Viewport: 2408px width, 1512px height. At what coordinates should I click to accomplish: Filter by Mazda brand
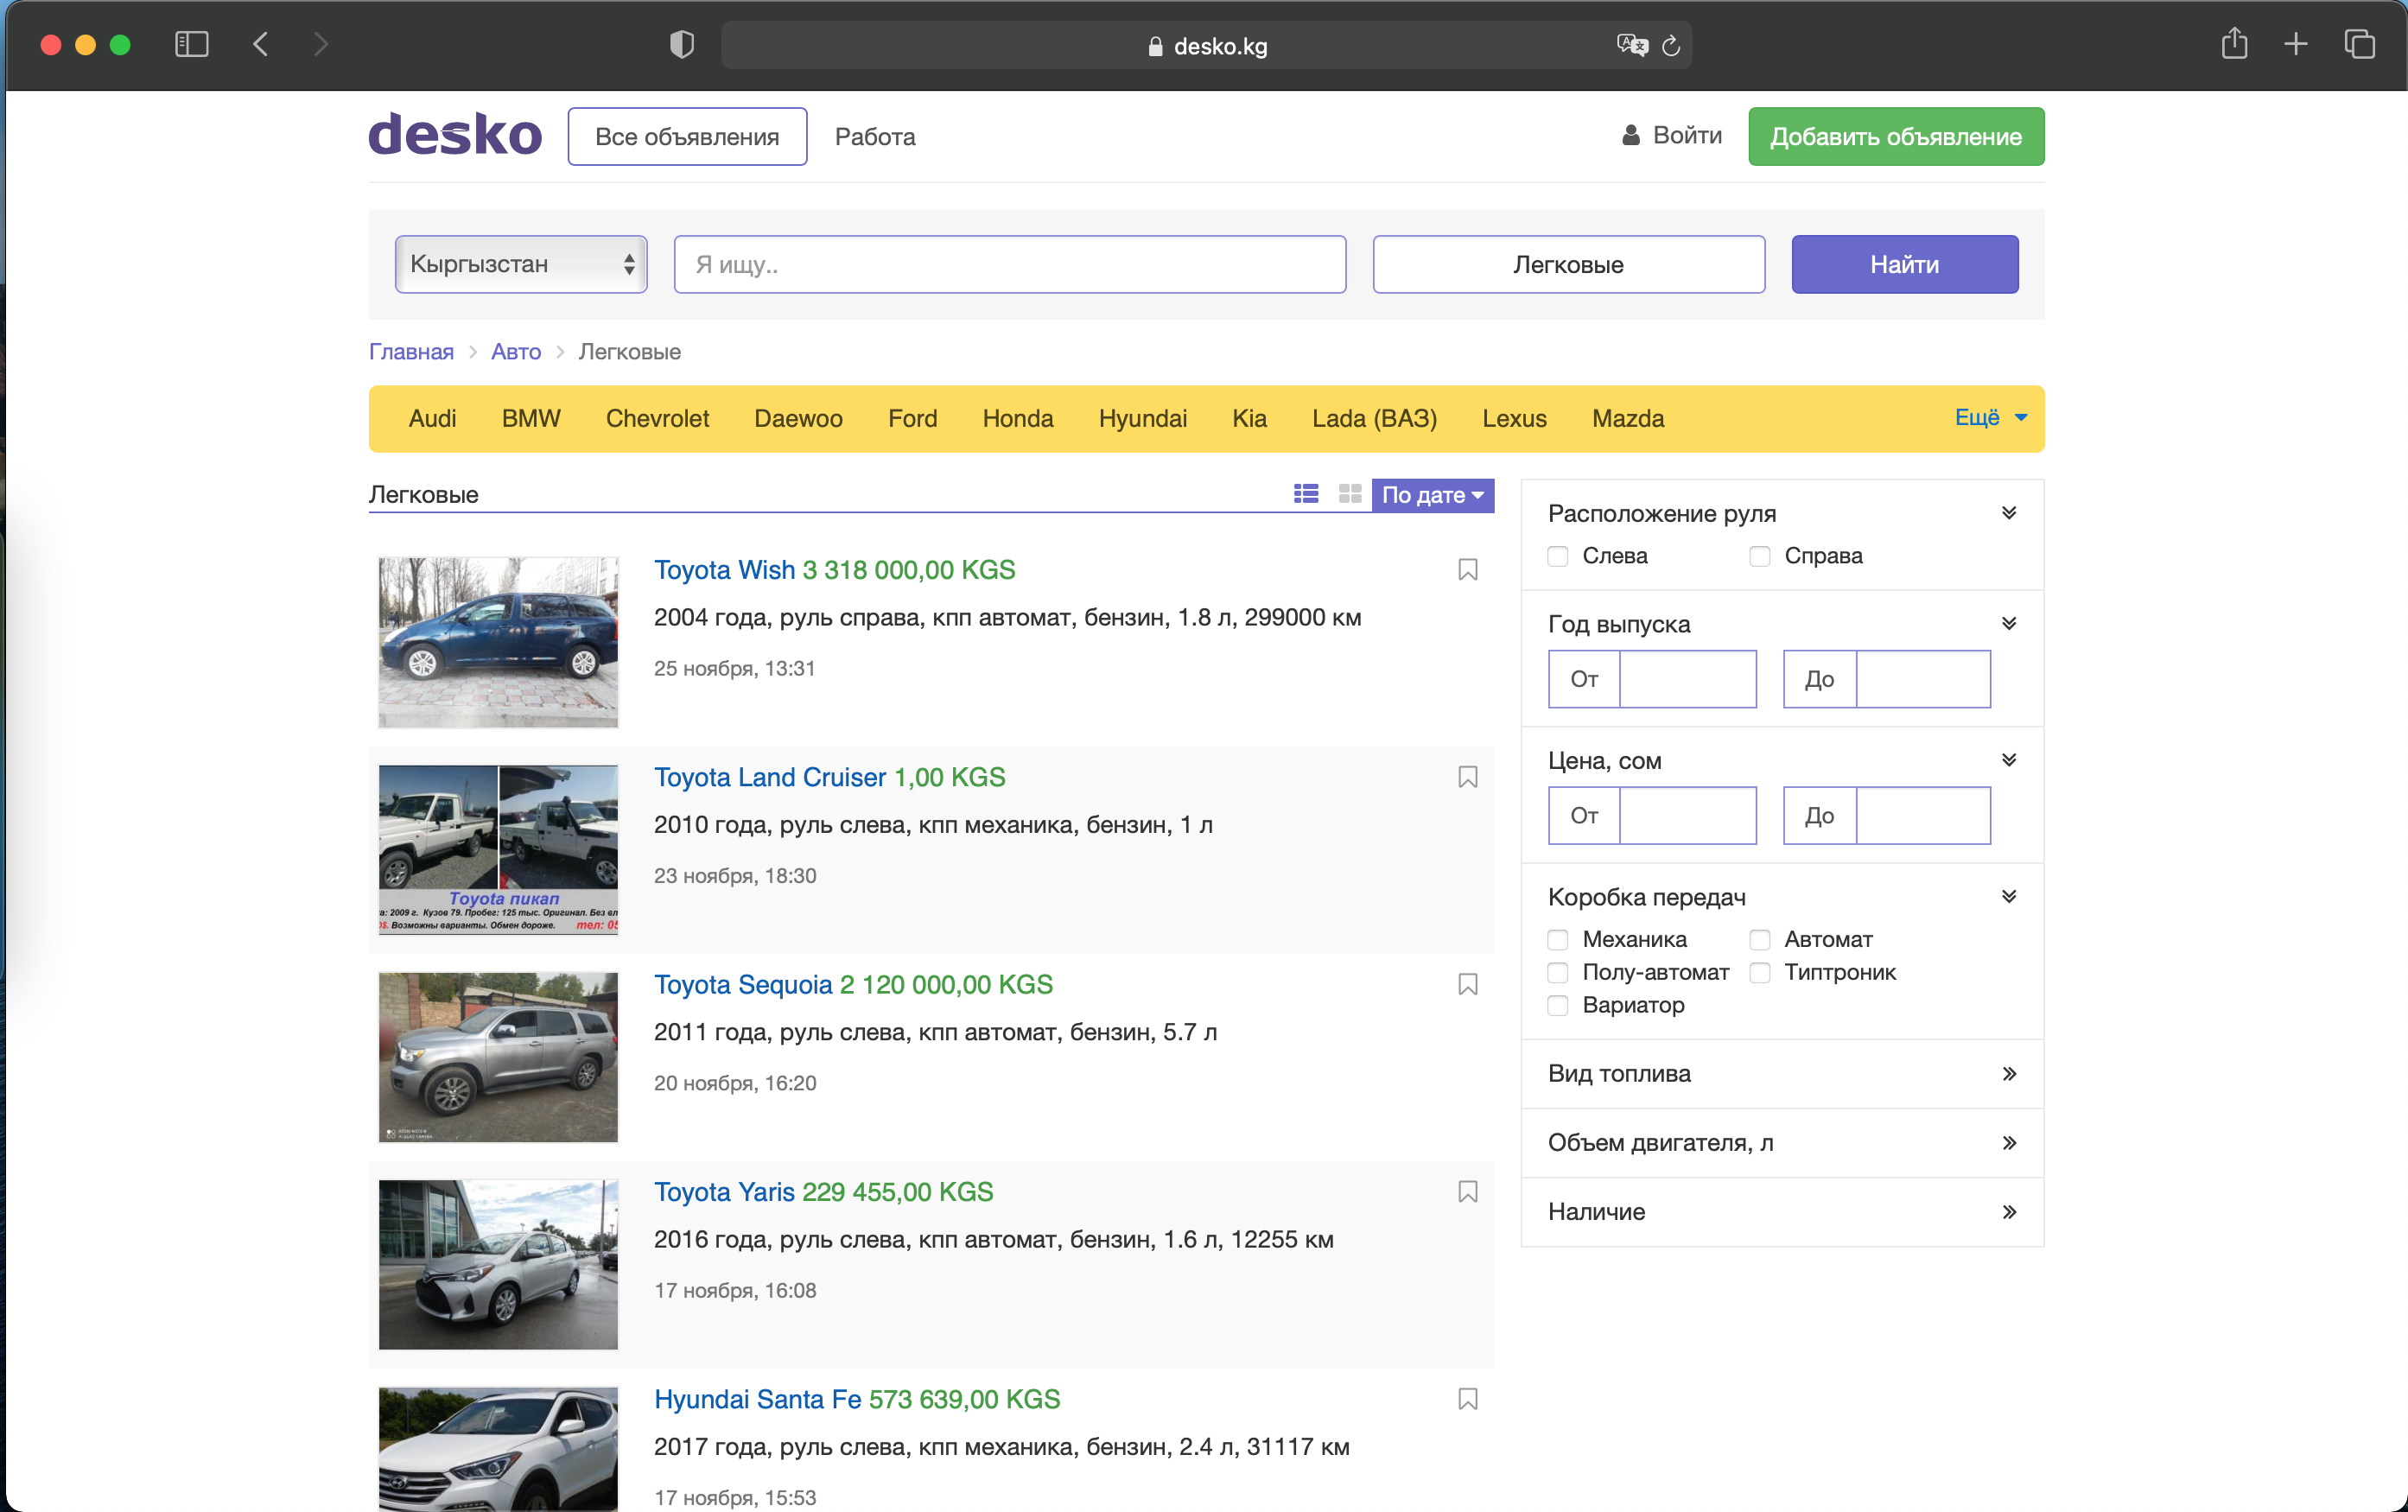(1628, 418)
